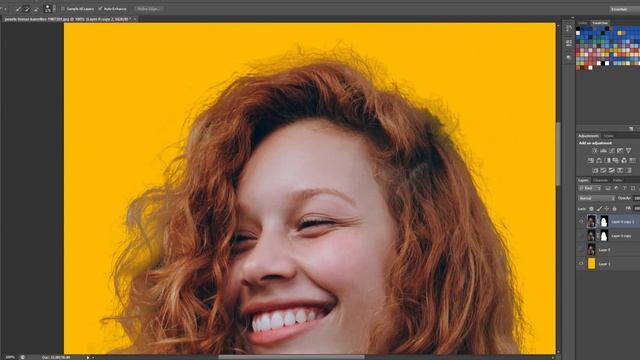The image size is (640, 360).
Task: Add a Posterize adjustment
Action: (603, 170)
